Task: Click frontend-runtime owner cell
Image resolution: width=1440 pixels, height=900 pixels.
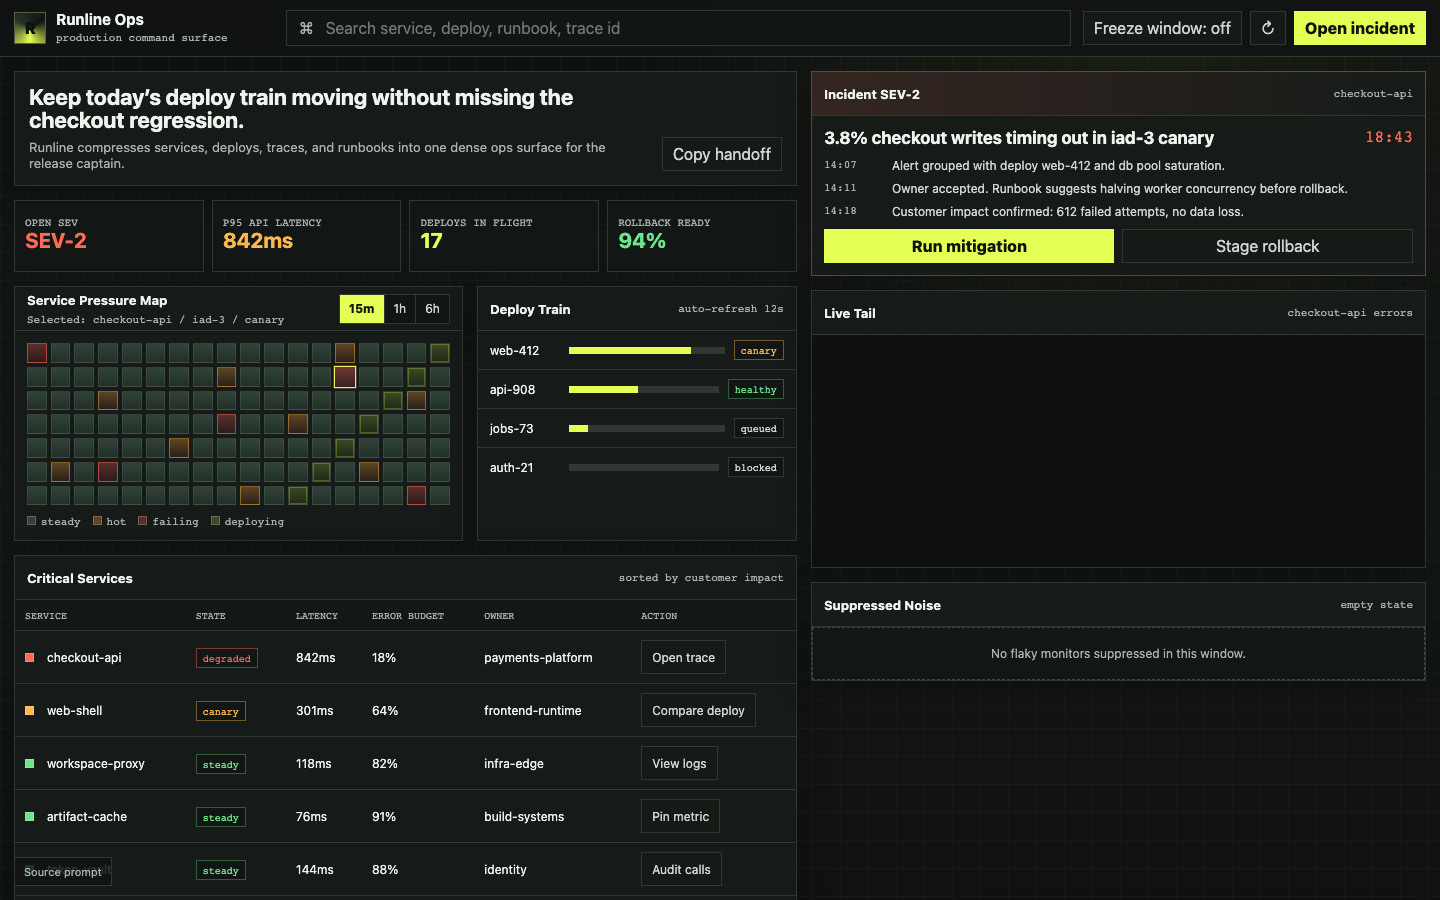Action: click(533, 711)
